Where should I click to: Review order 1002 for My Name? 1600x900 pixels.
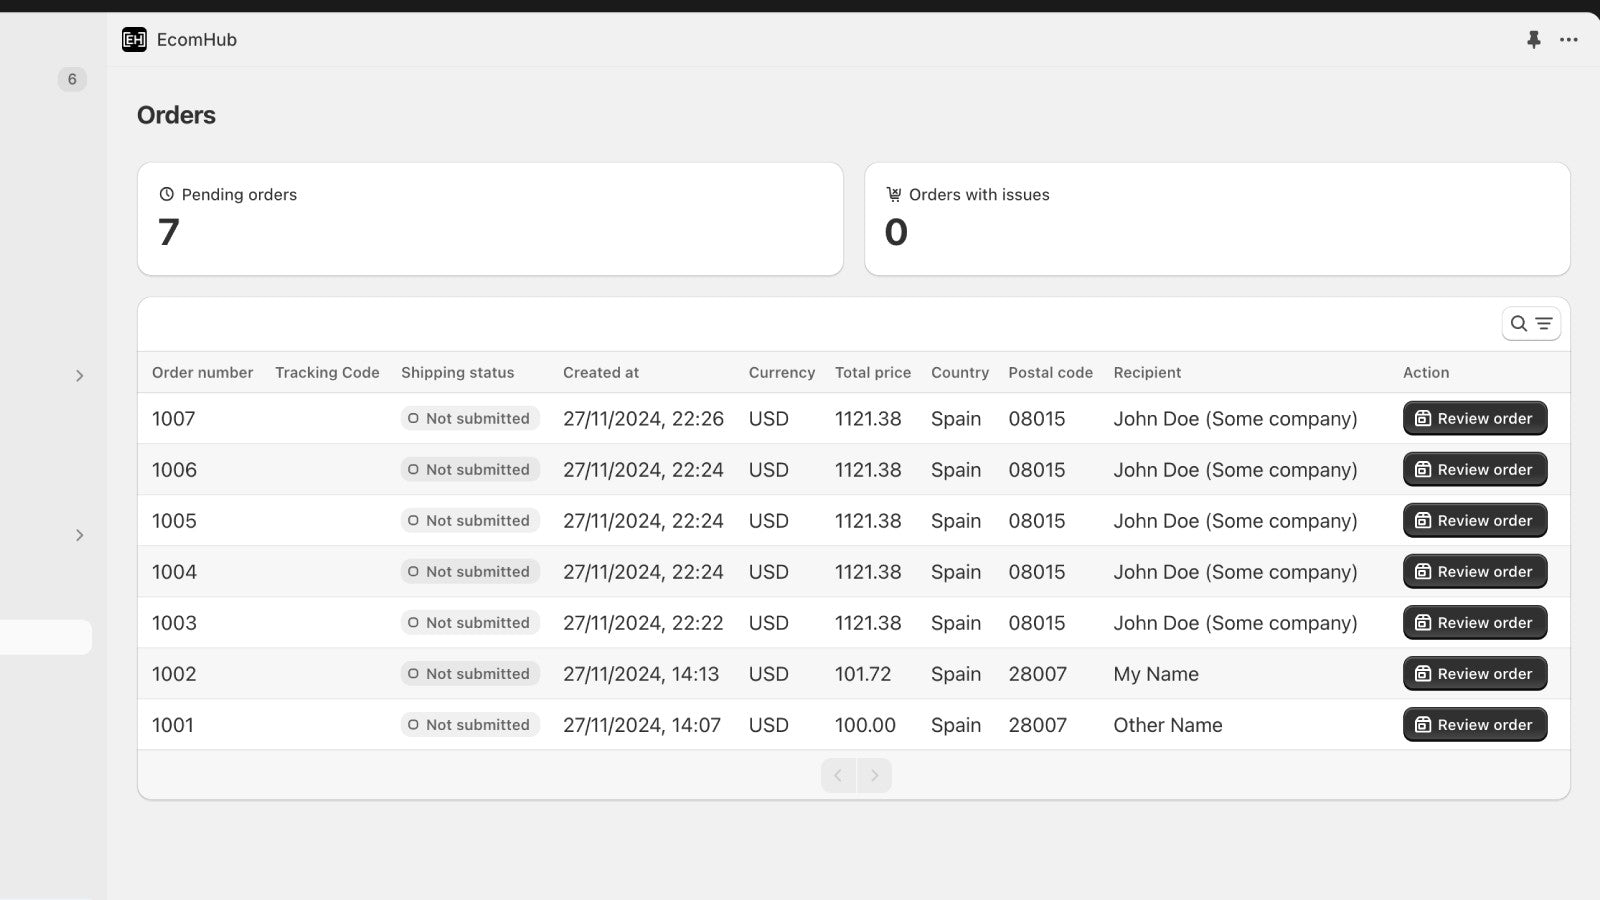tap(1474, 674)
